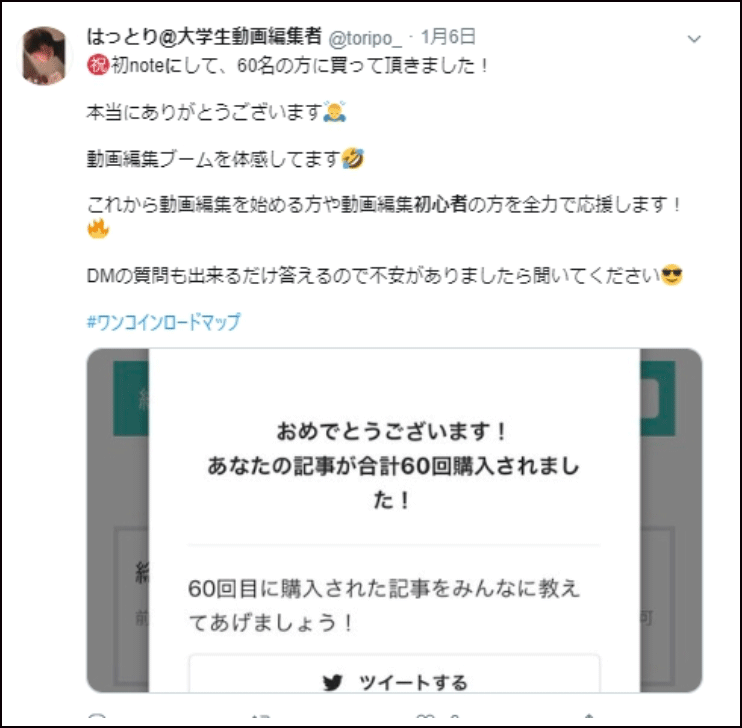Click the @toripo_ handle
The image size is (742, 728).
365,38
